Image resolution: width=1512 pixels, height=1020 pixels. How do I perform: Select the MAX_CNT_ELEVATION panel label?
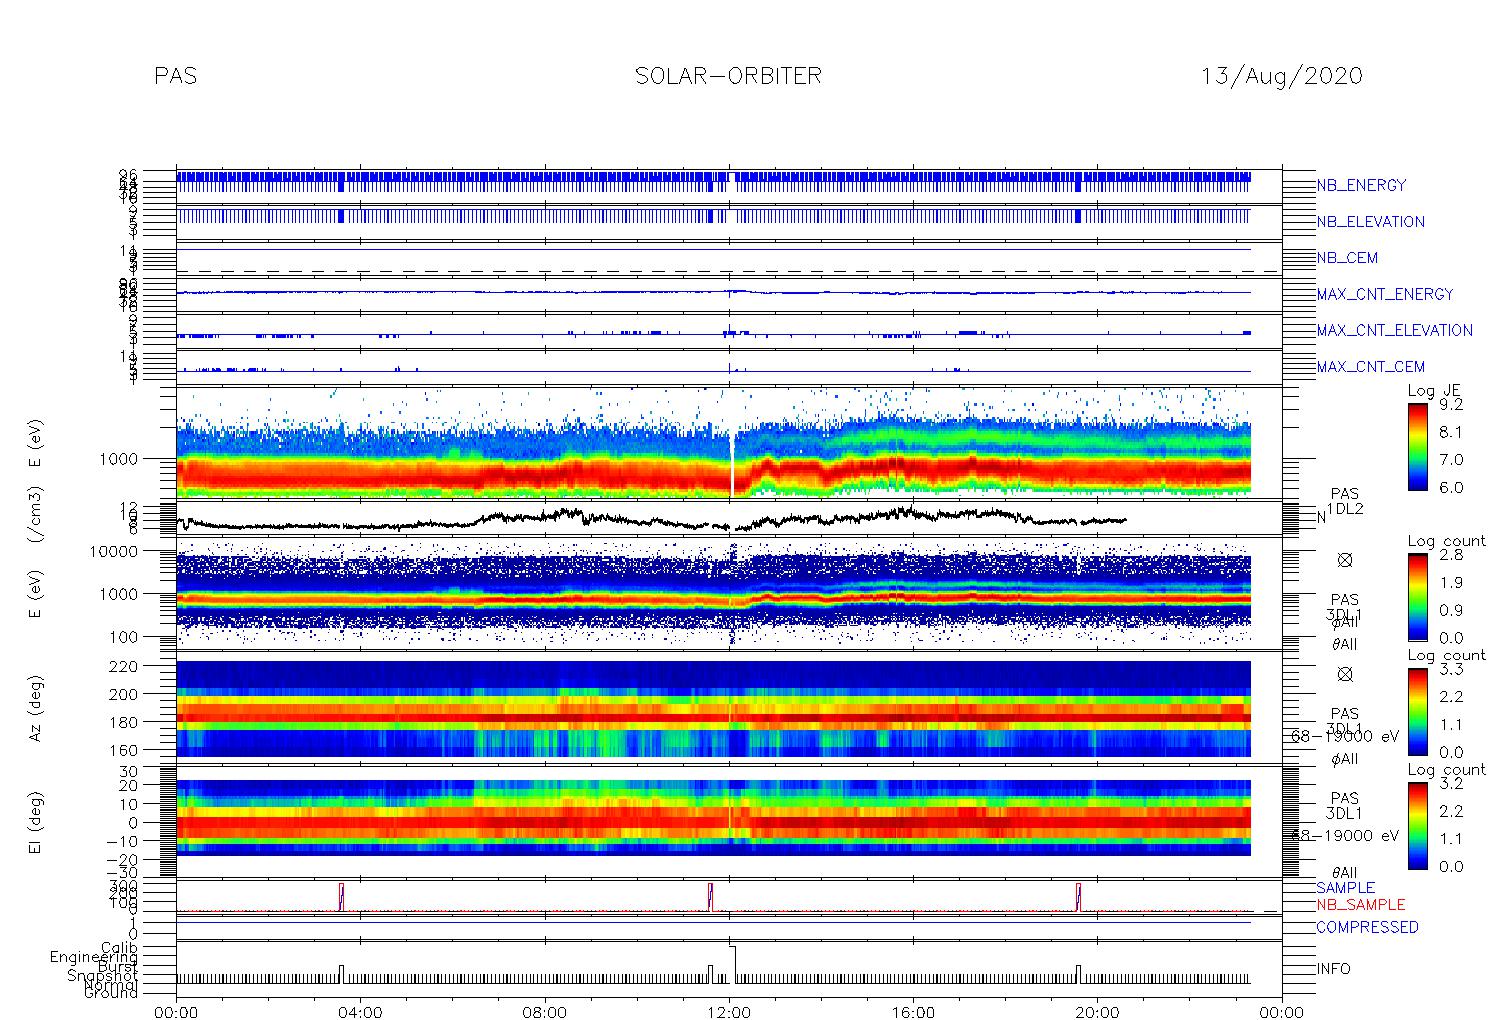(x=1394, y=330)
